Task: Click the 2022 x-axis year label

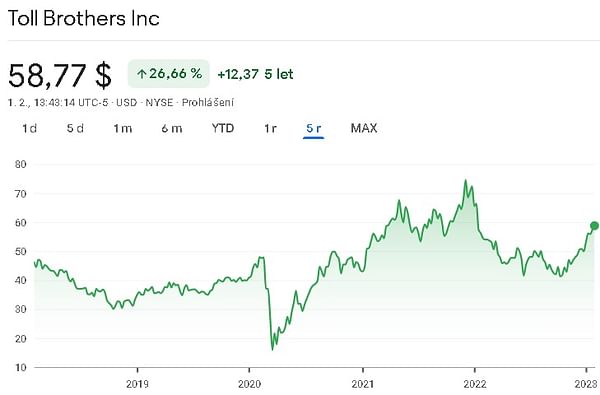Action: pyautogui.click(x=475, y=384)
